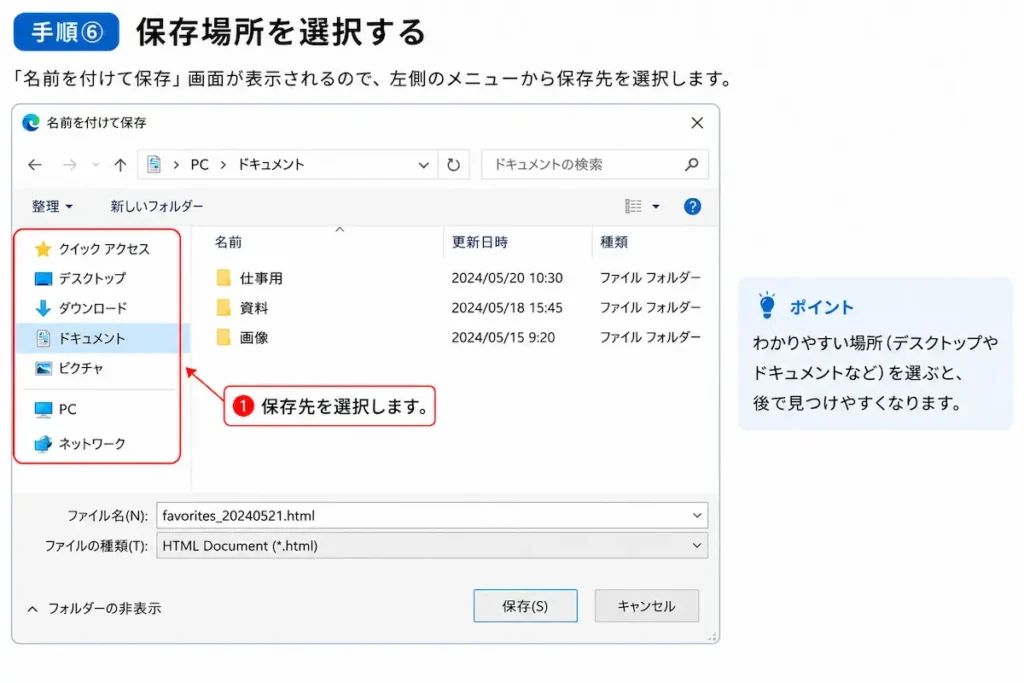Go forward using the right arrow
This screenshot has height=683, width=1024.
(x=69, y=165)
